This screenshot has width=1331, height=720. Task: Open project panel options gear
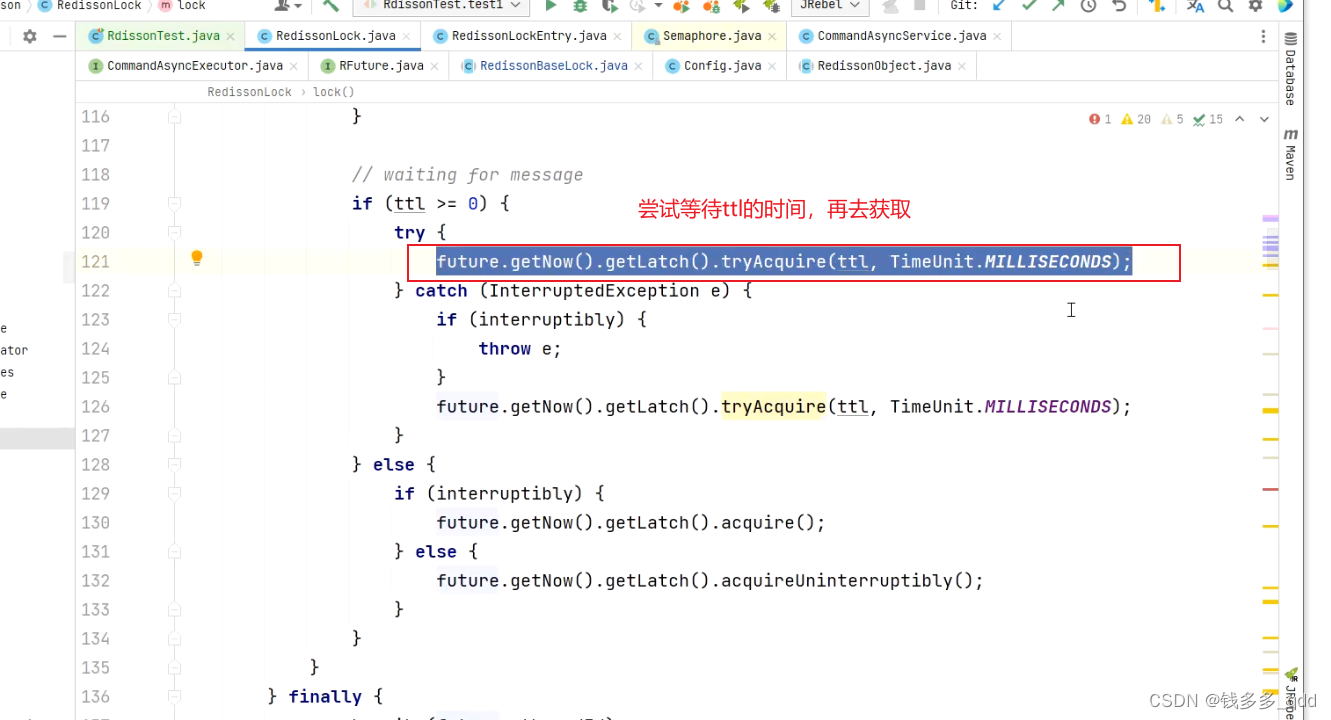[30, 36]
